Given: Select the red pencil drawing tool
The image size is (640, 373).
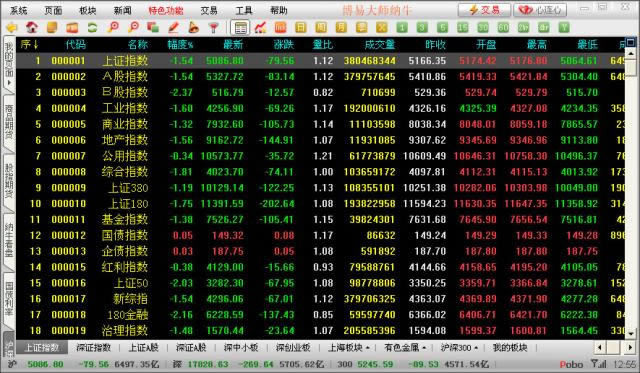Looking at the screenshot, I should (x=173, y=28).
